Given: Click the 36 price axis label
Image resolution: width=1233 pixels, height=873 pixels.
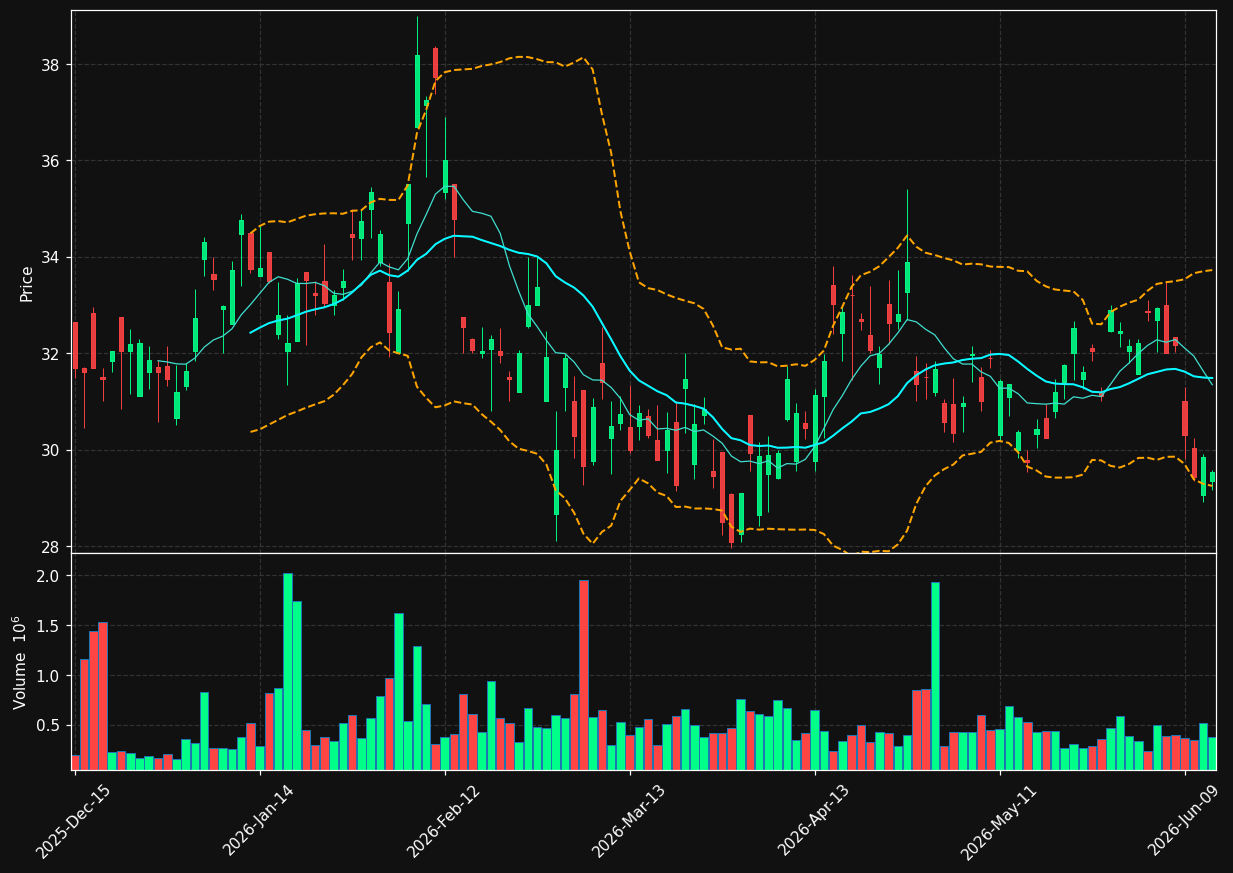Looking at the screenshot, I should 53,161.
